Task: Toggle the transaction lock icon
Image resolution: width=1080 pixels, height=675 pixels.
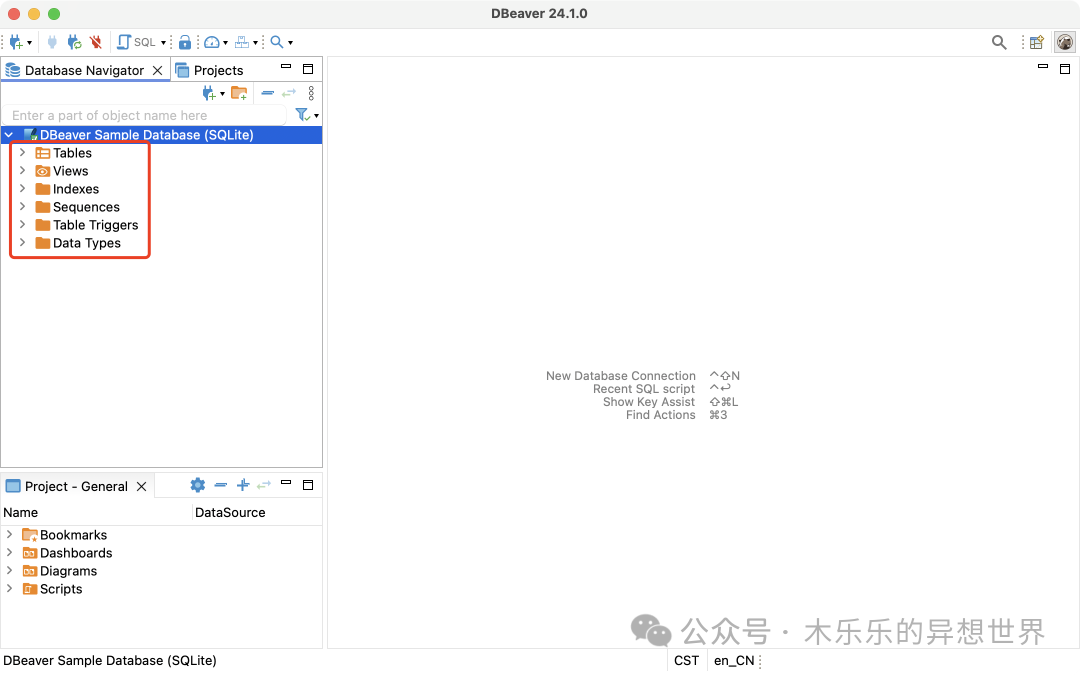Action: coord(185,42)
